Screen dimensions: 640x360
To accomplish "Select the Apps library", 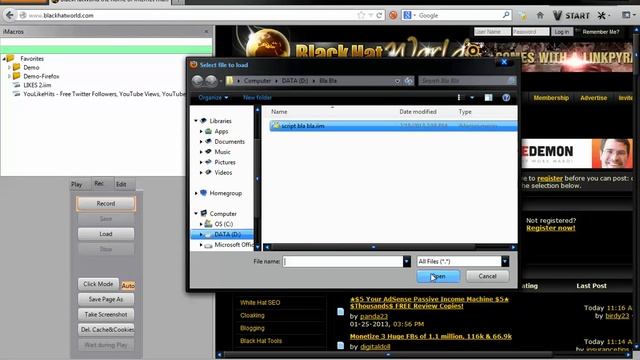I will point(221,131).
